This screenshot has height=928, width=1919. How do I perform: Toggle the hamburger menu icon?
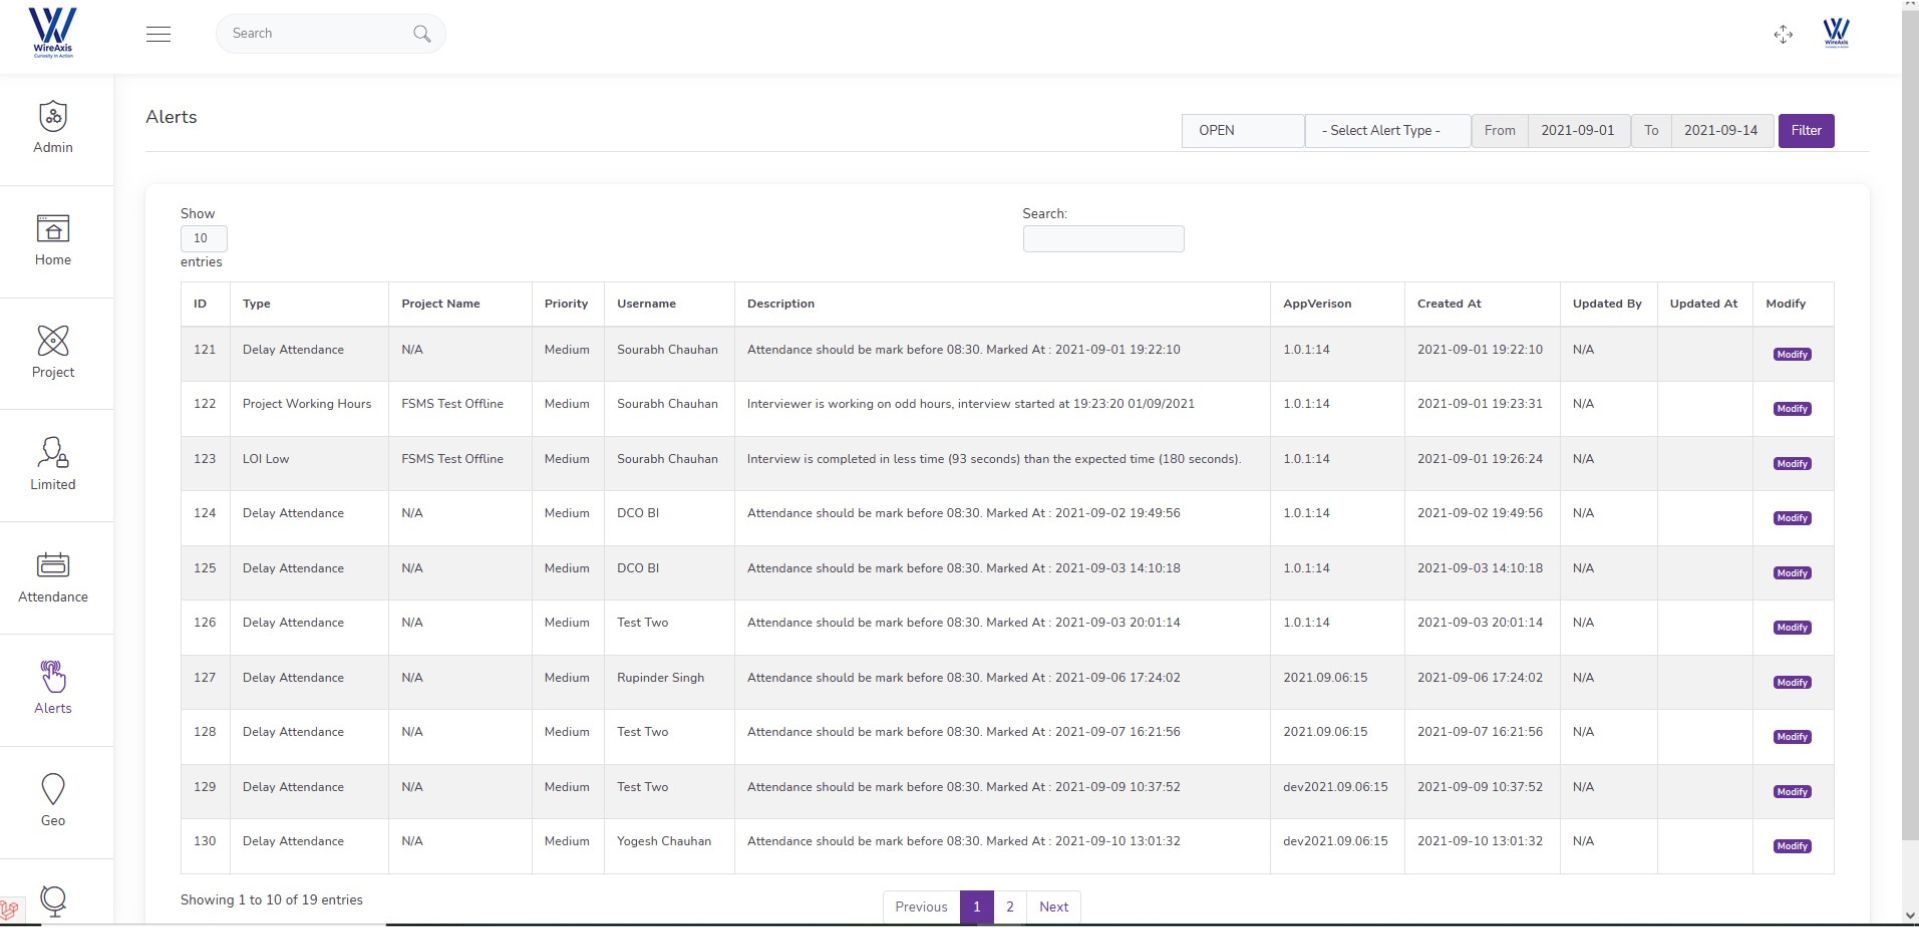coord(158,34)
